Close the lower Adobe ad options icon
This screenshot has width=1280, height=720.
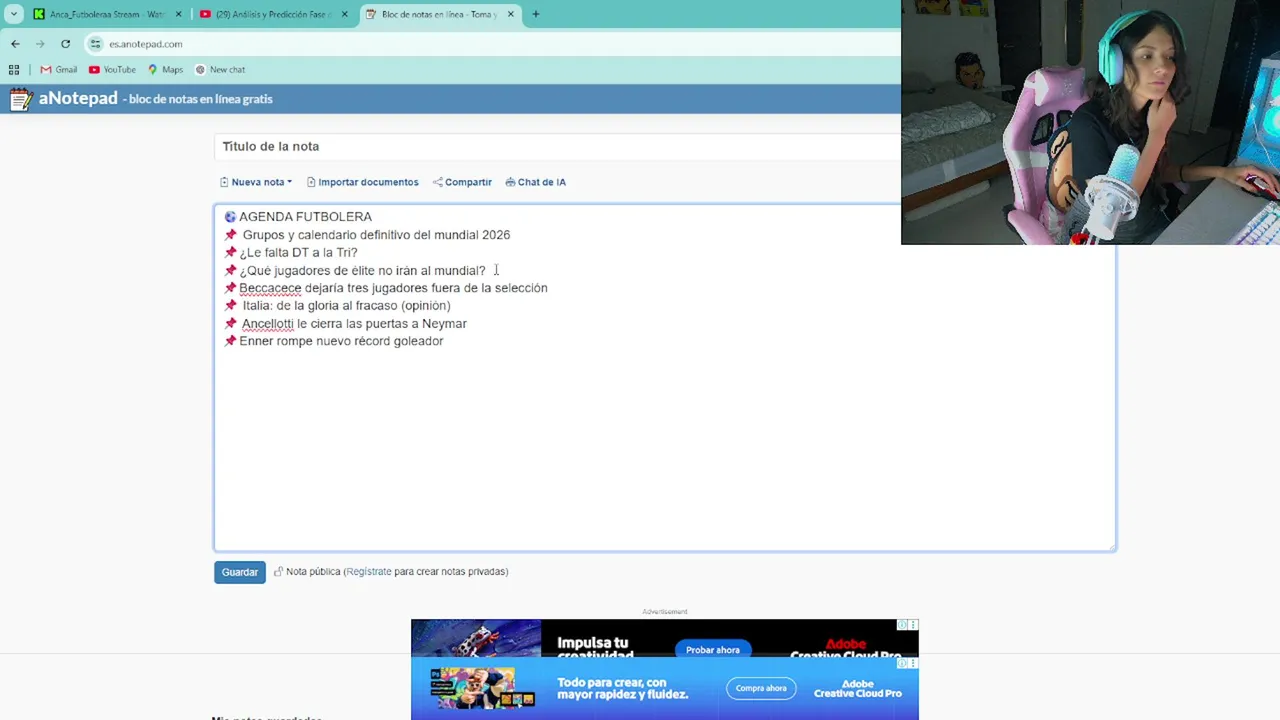click(x=913, y=663)
